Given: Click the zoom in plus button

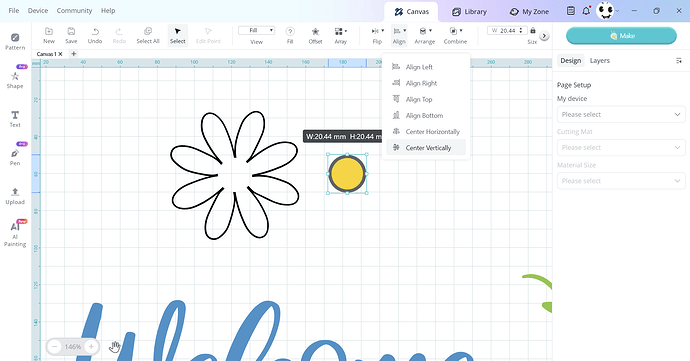Looking at the screenshot, I should click(91, 346).
